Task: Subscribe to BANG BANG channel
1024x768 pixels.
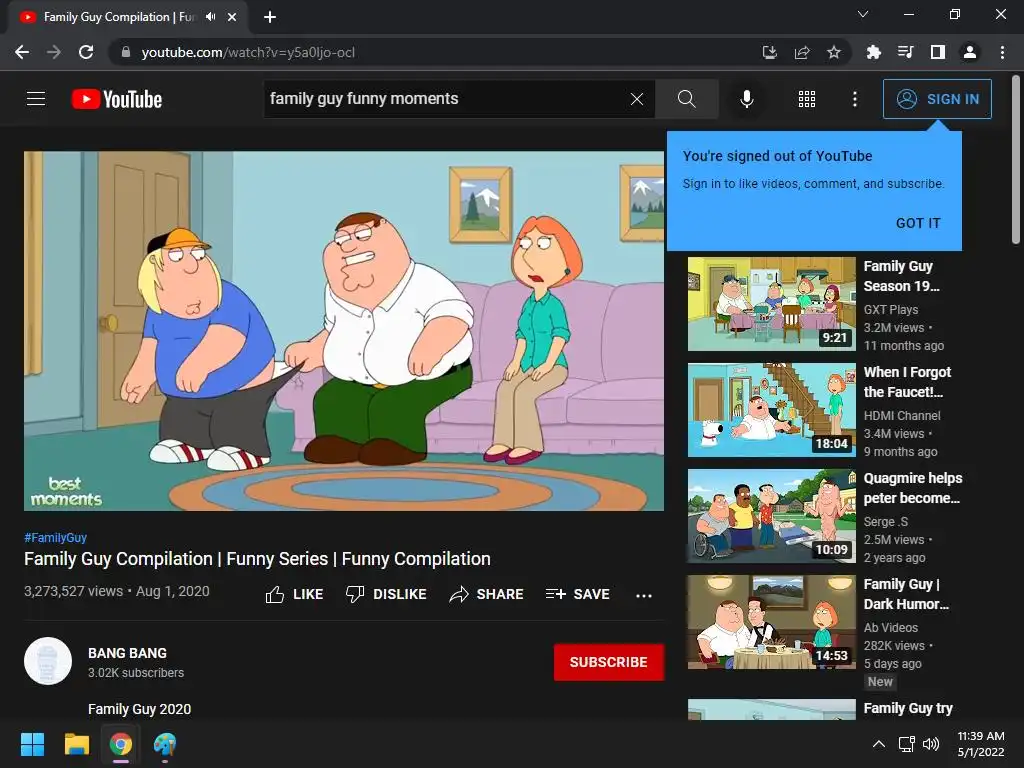Action: [x=609, y=662]
